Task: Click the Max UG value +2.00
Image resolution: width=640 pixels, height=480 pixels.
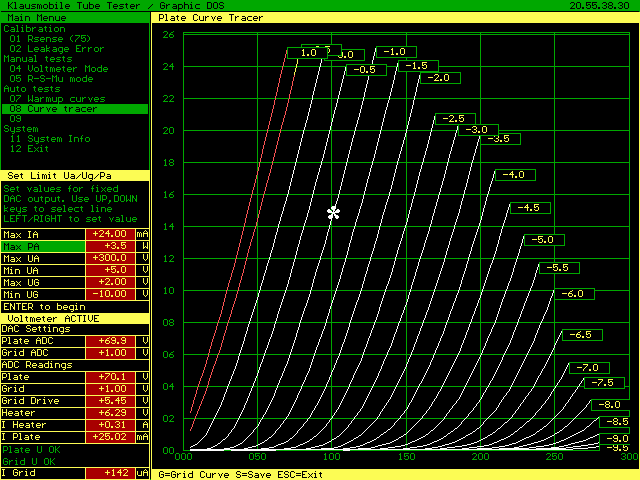Action: tap(110, 282)
